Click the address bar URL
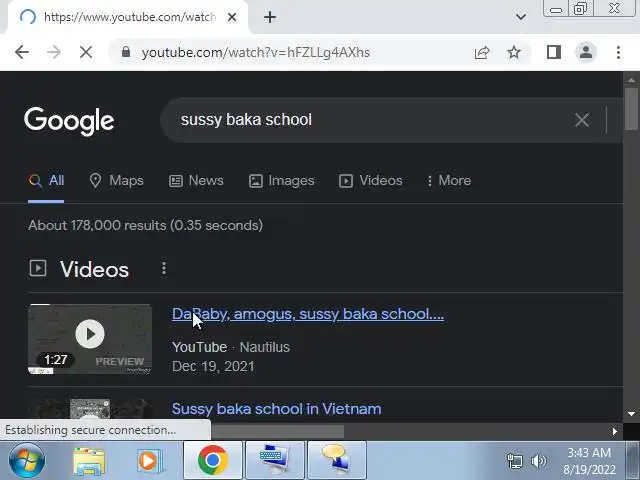640x480 pixels. coord(256,53)
